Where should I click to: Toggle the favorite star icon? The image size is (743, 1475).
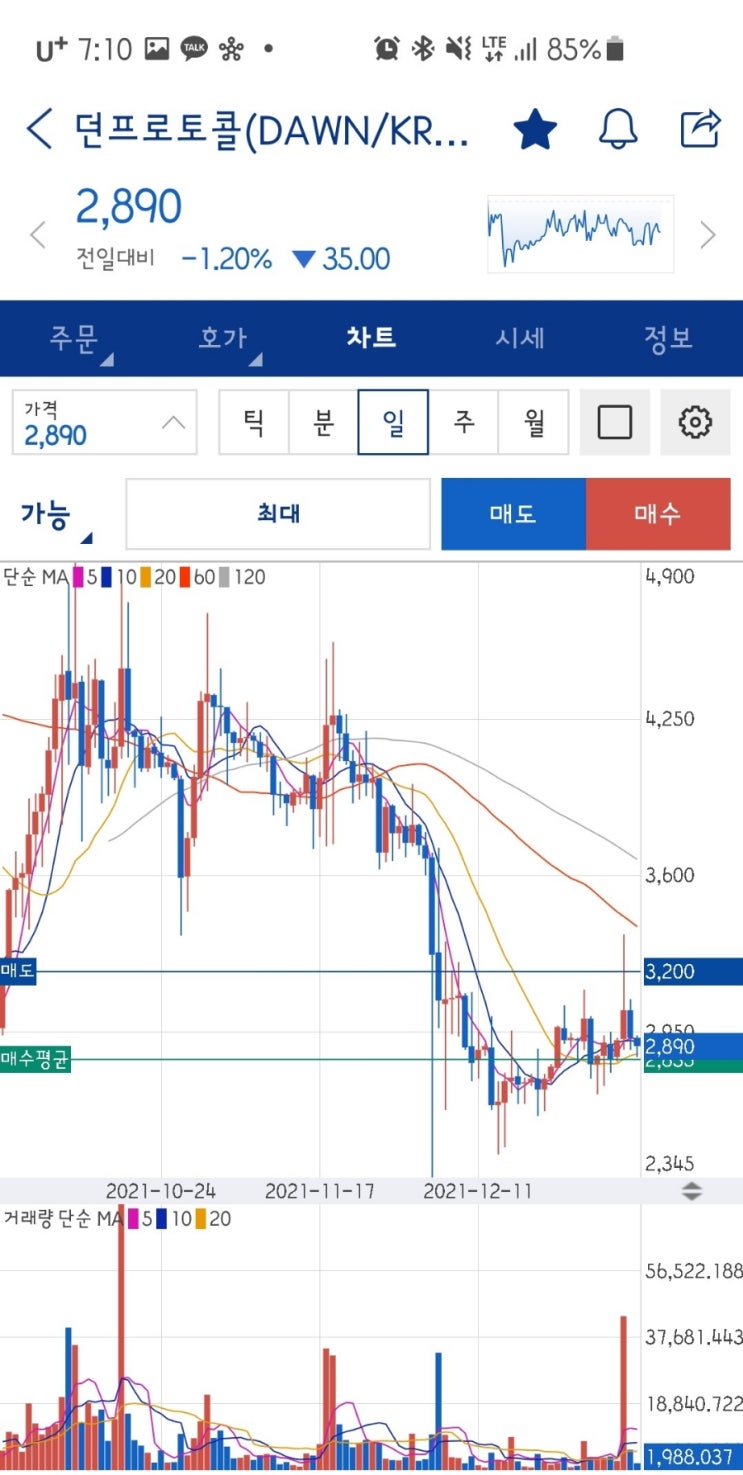click(535, 129)
